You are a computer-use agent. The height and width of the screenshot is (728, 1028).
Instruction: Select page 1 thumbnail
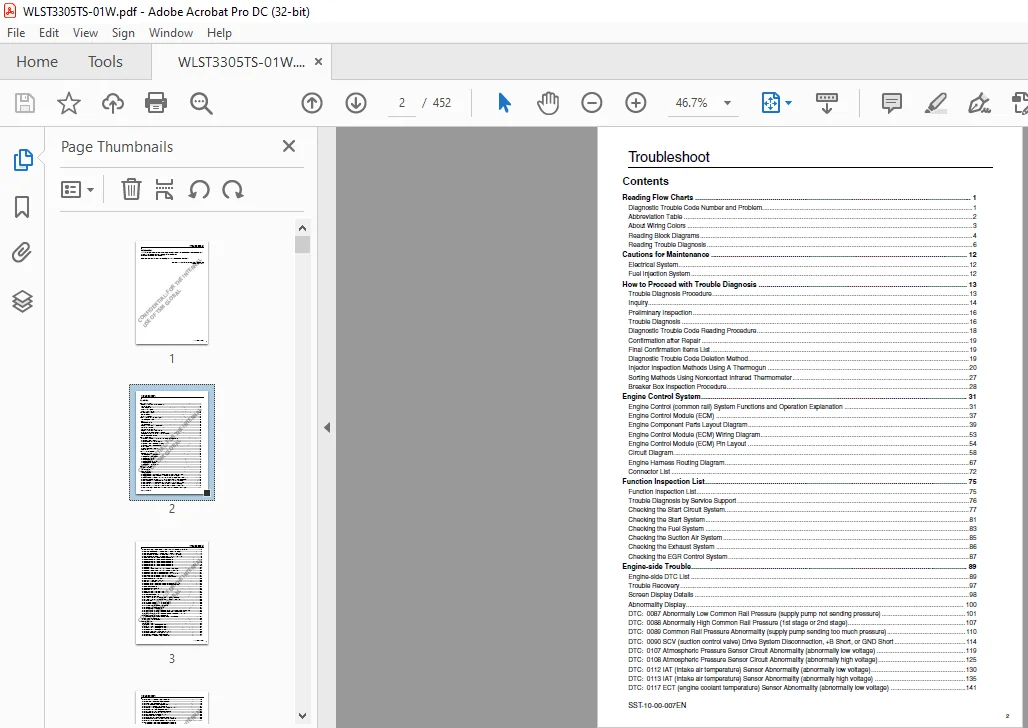pyautogui.click(x=172, y=293)
